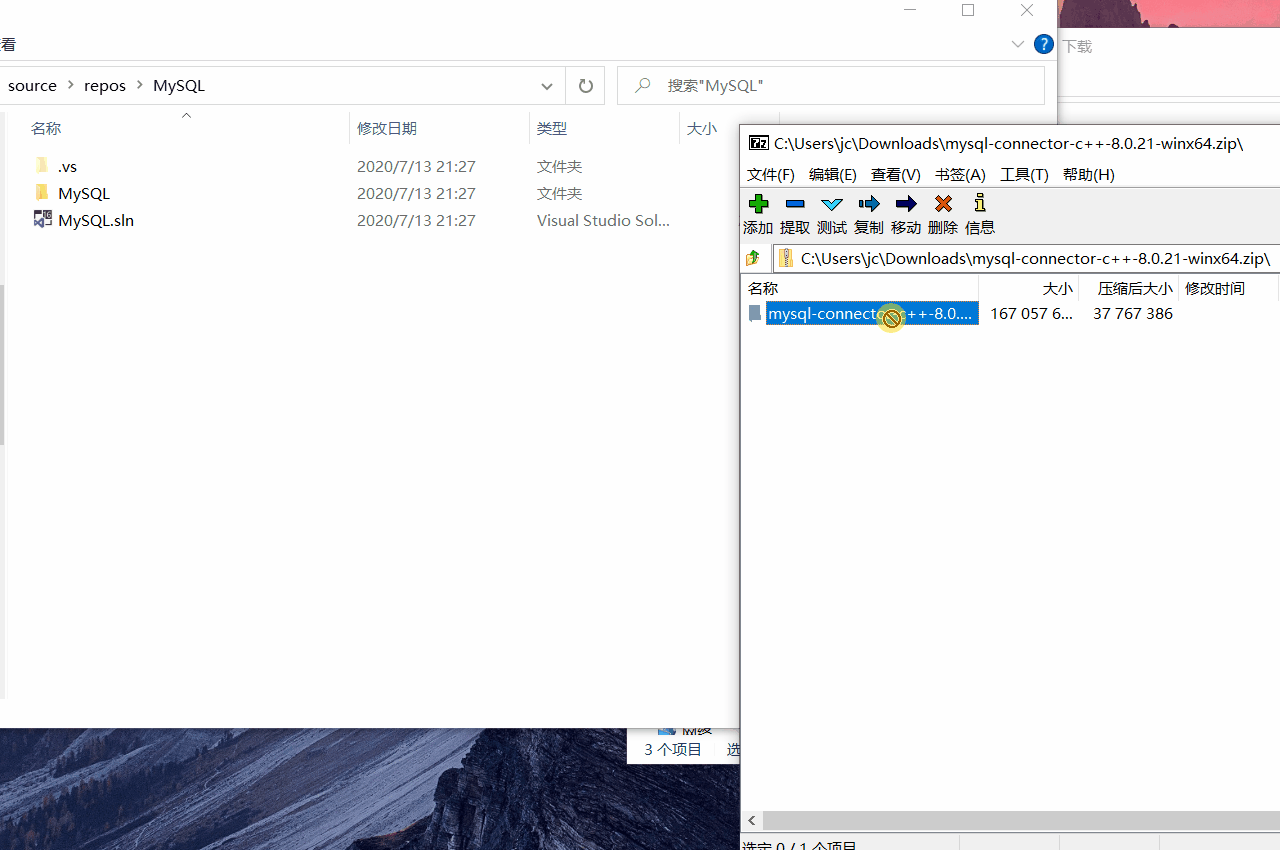Viewport: 1280px width, 850px height.
Task: Click the 7-Zip Move (移动) toolbar icon
Action: (906, 204)
